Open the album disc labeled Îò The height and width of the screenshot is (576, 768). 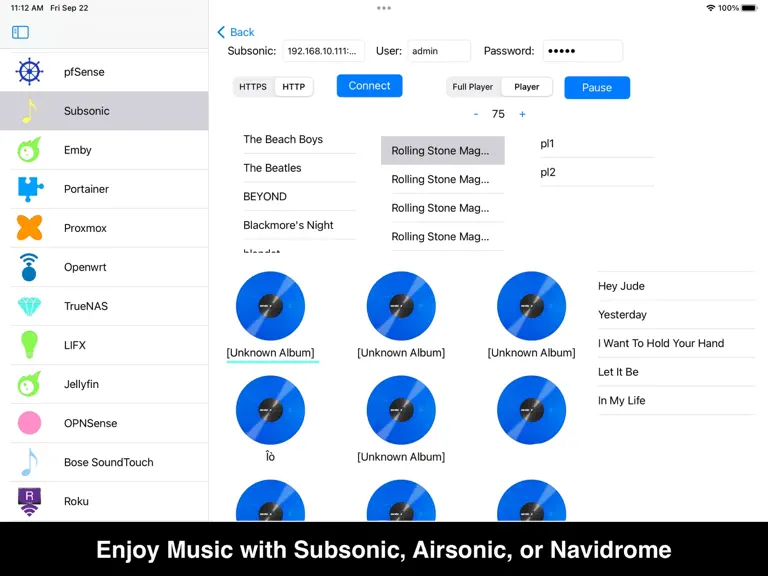point(270,410)
